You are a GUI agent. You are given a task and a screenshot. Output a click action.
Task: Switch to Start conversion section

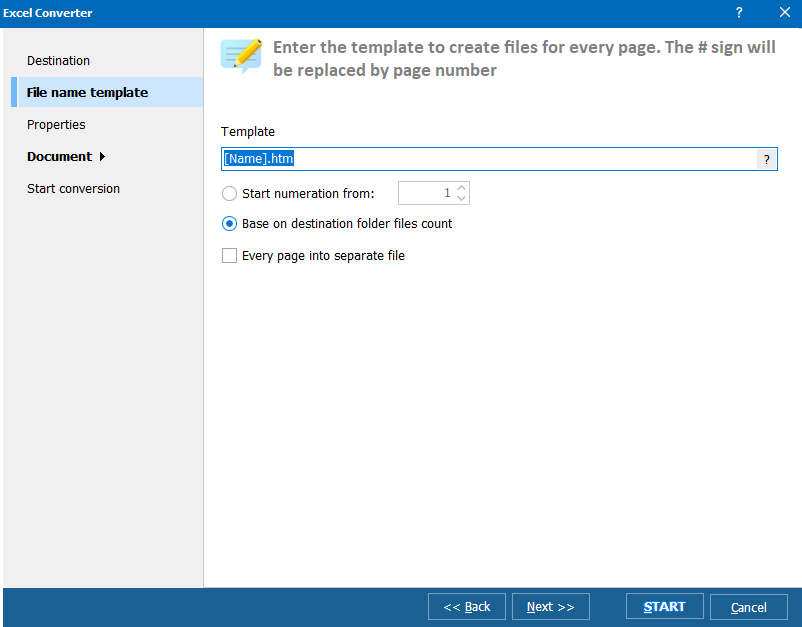click(73, 189)
